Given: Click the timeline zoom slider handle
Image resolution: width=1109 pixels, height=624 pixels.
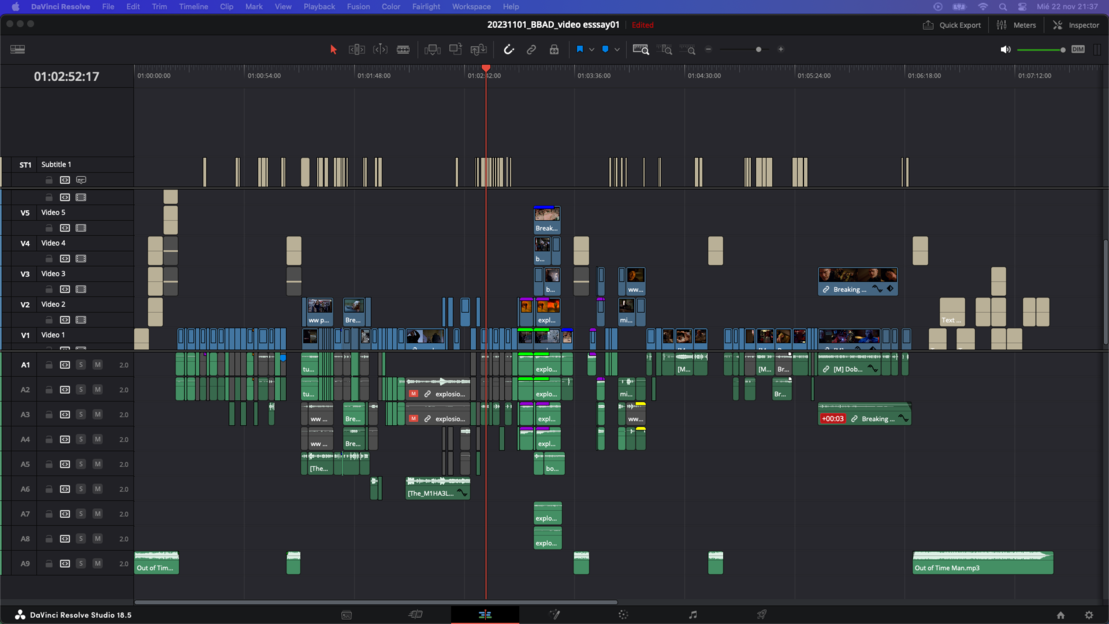Looking at the screenshot, I should pos(758,49).
